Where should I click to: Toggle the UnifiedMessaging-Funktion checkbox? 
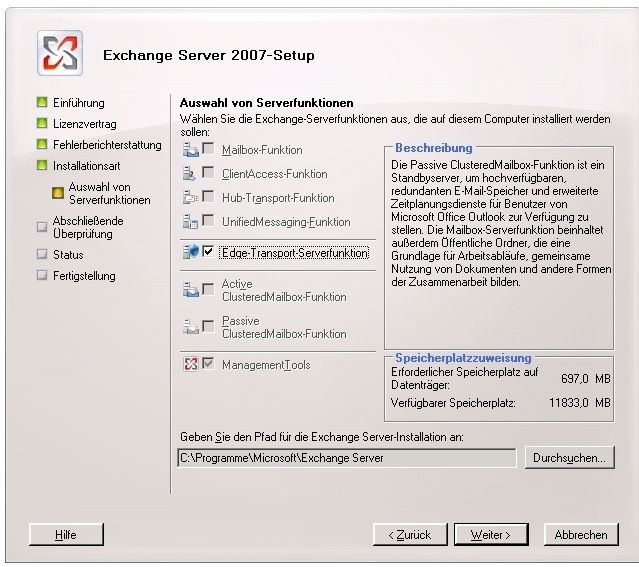[208, 221]
